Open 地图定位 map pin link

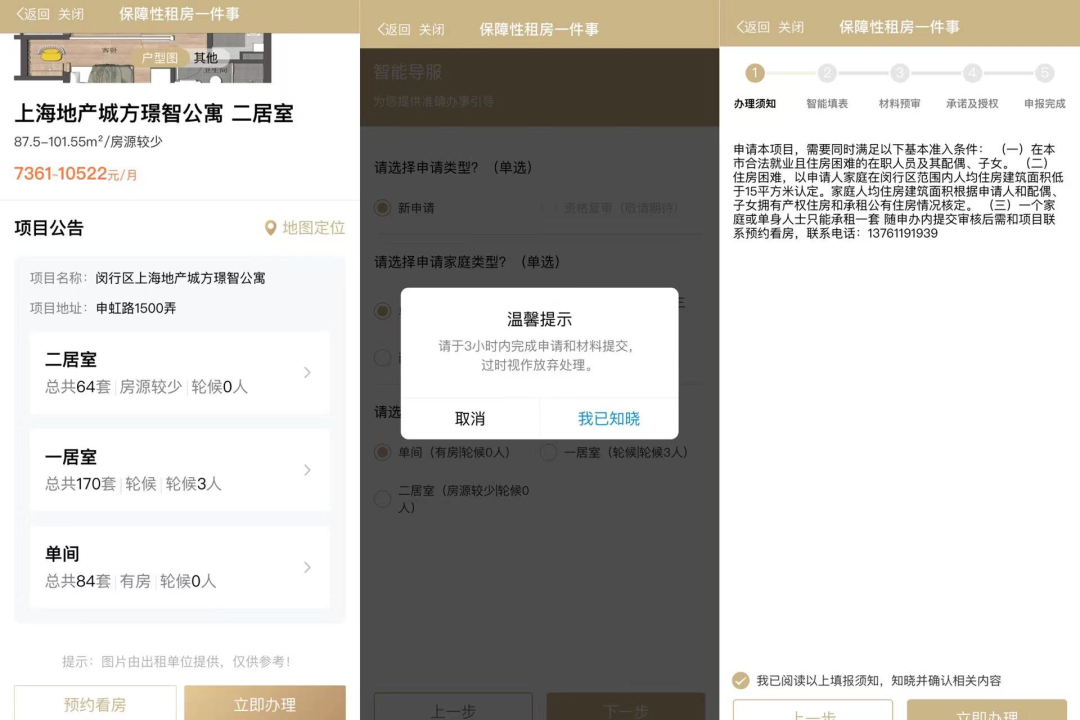coord(305,228)
